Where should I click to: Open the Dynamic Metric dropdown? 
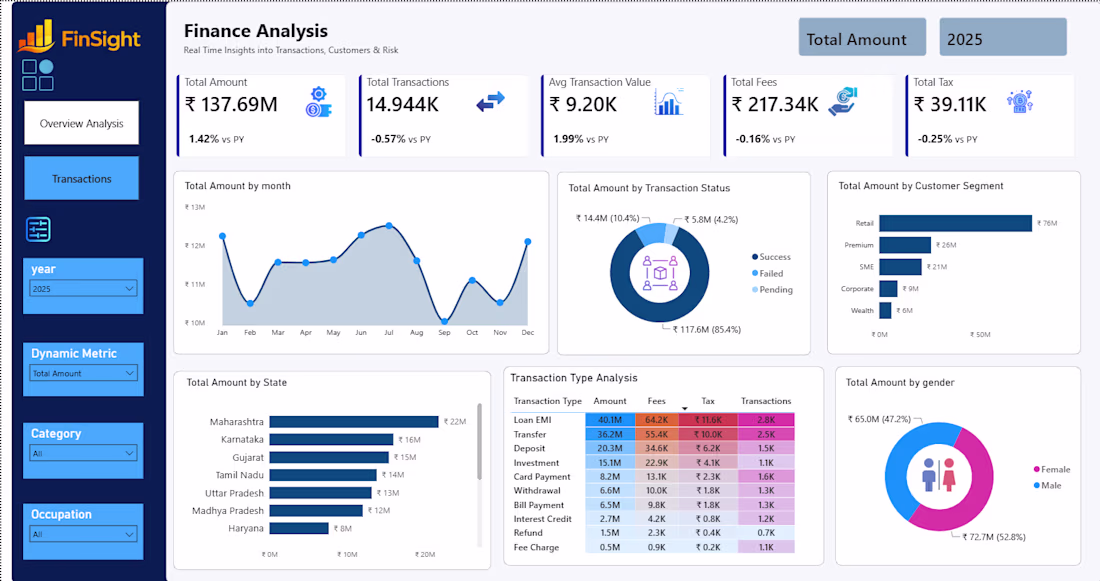[x=83, y=373]
